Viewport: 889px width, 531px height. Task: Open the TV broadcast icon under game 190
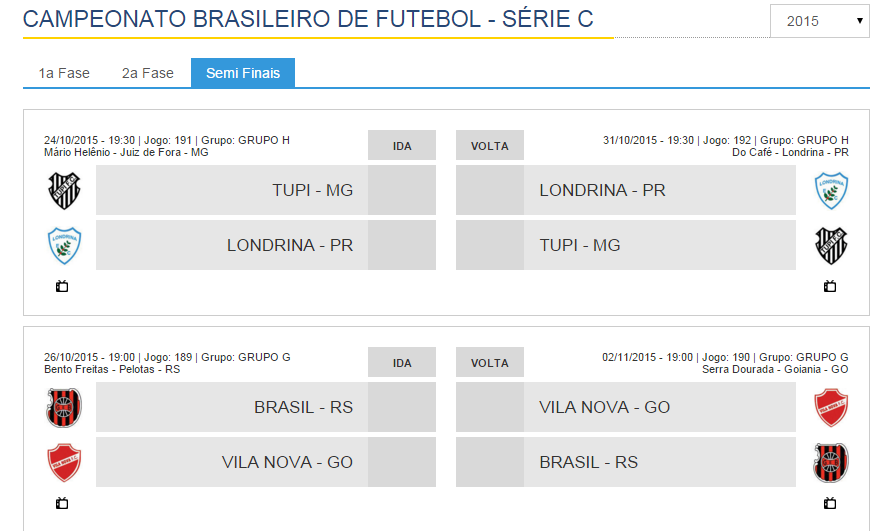830,503
